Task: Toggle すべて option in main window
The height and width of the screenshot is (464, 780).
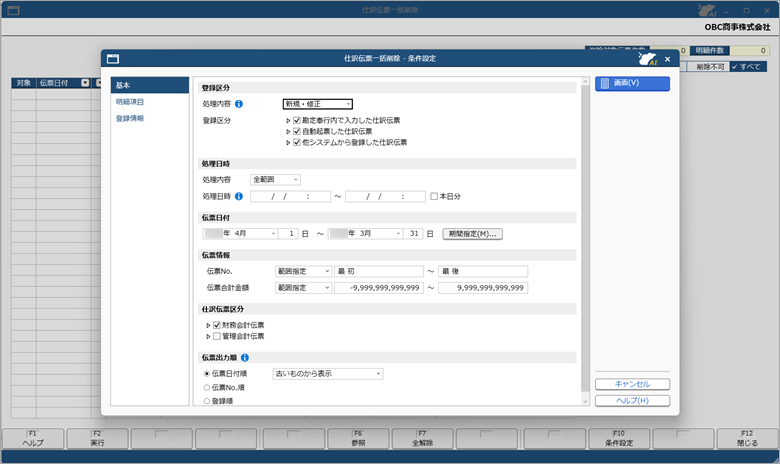Action: (750, 67)
